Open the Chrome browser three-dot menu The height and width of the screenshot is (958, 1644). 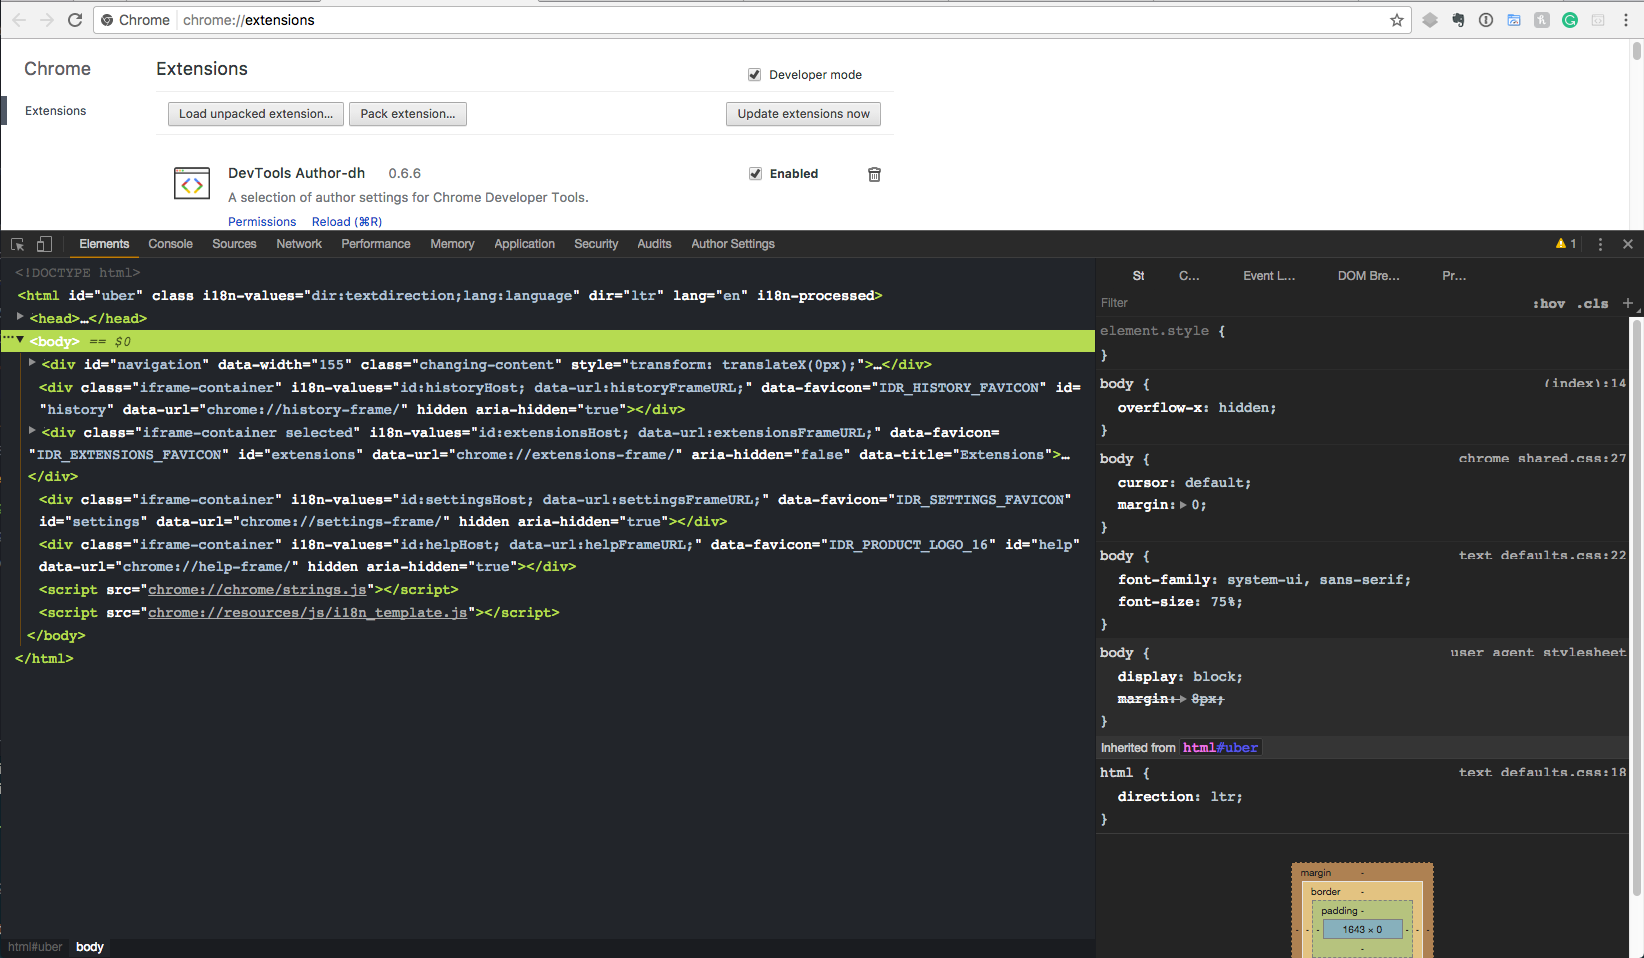1627,20
